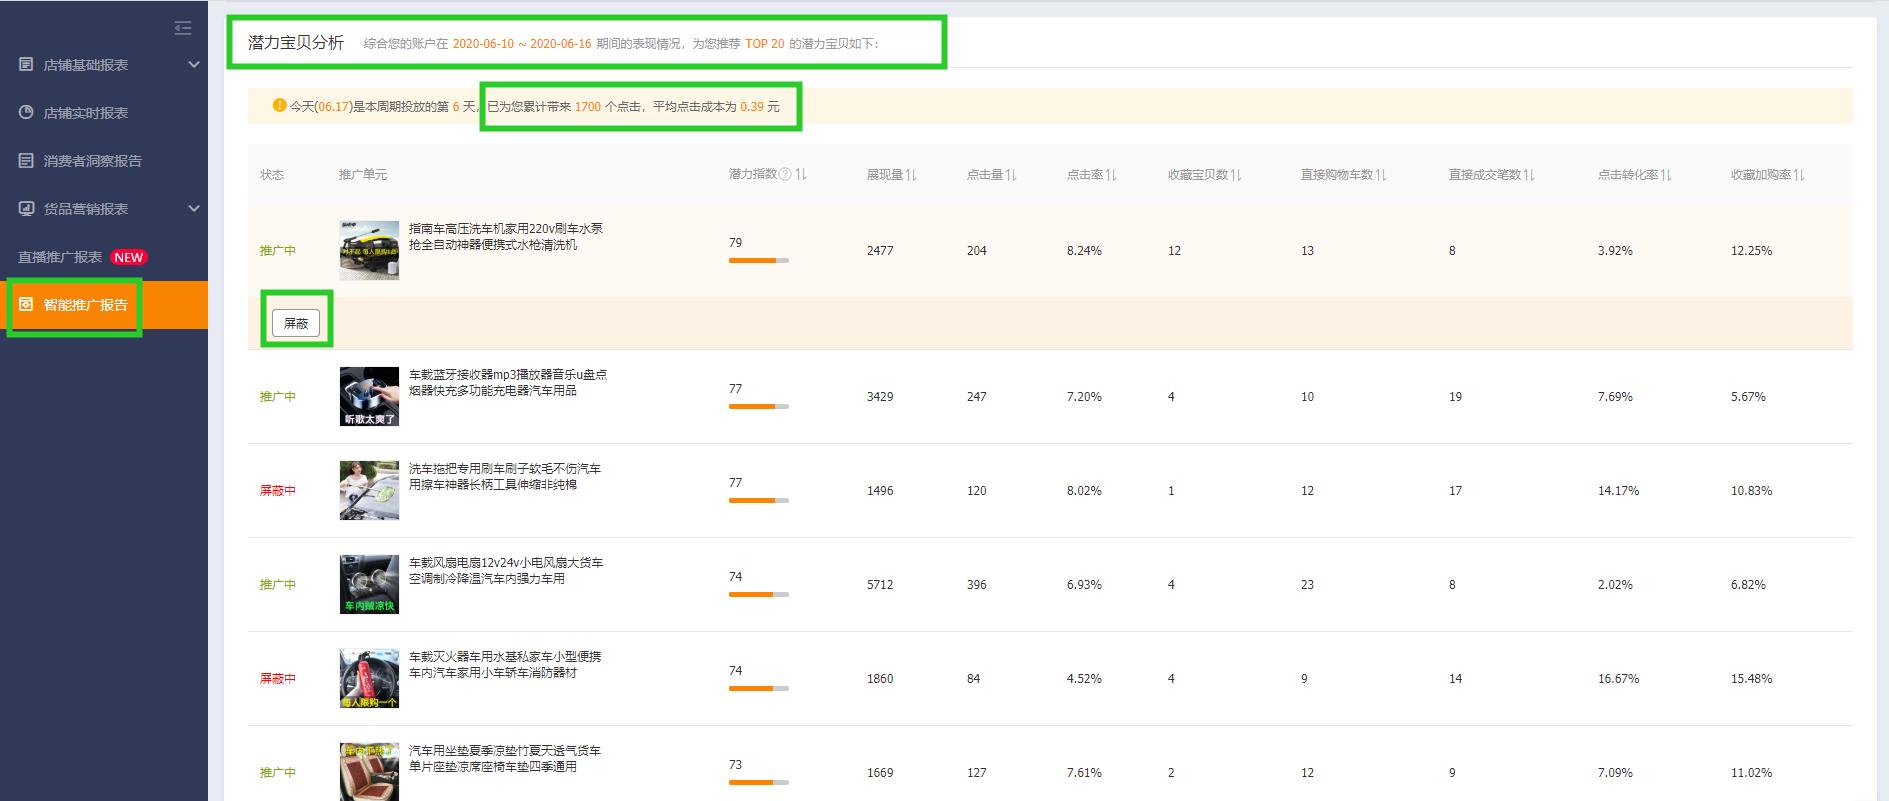Open the 指南车高压洗车机 product title link
This screenshot has height=801, width=1889.
coord(505,236)
